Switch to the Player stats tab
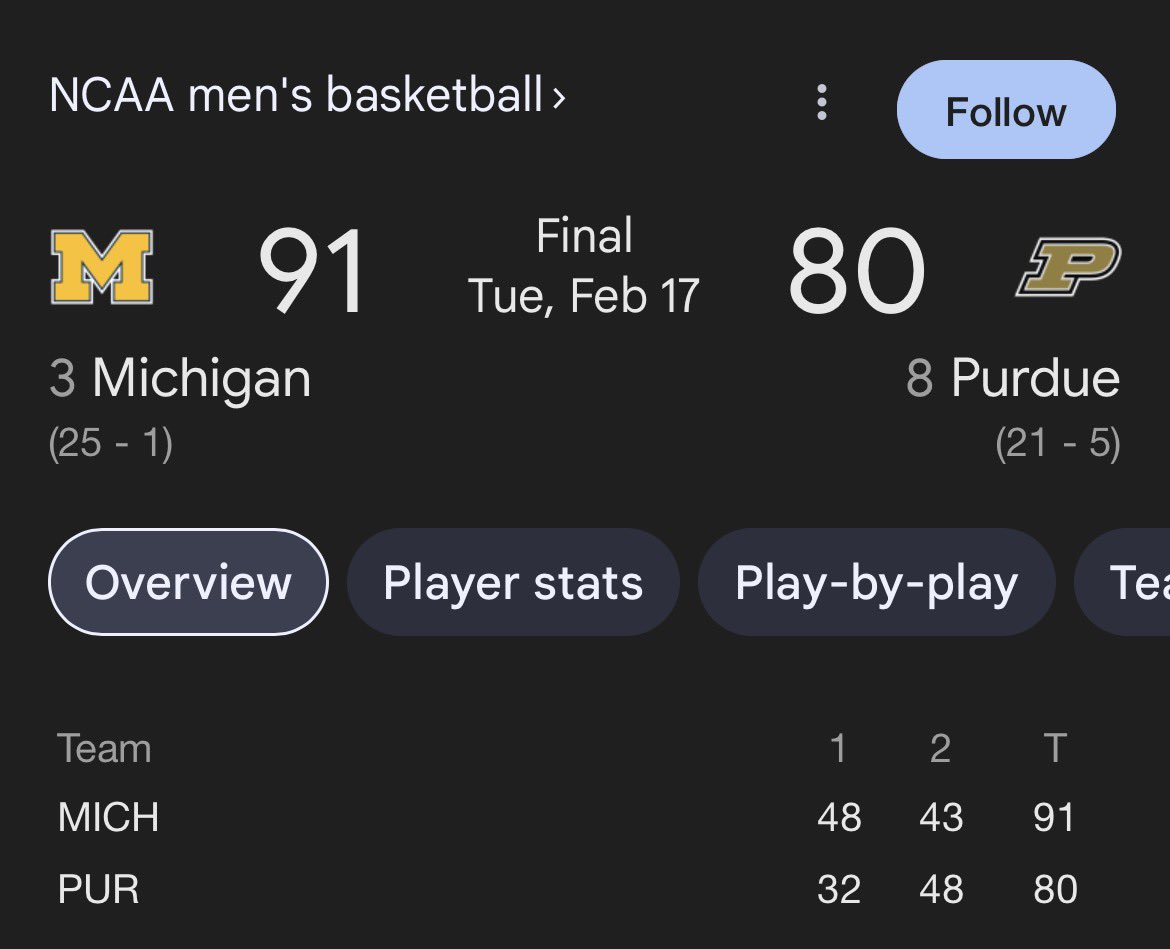Image resolution: width=1170 pixels, height=949 pixels. click(x=513, y=582)
